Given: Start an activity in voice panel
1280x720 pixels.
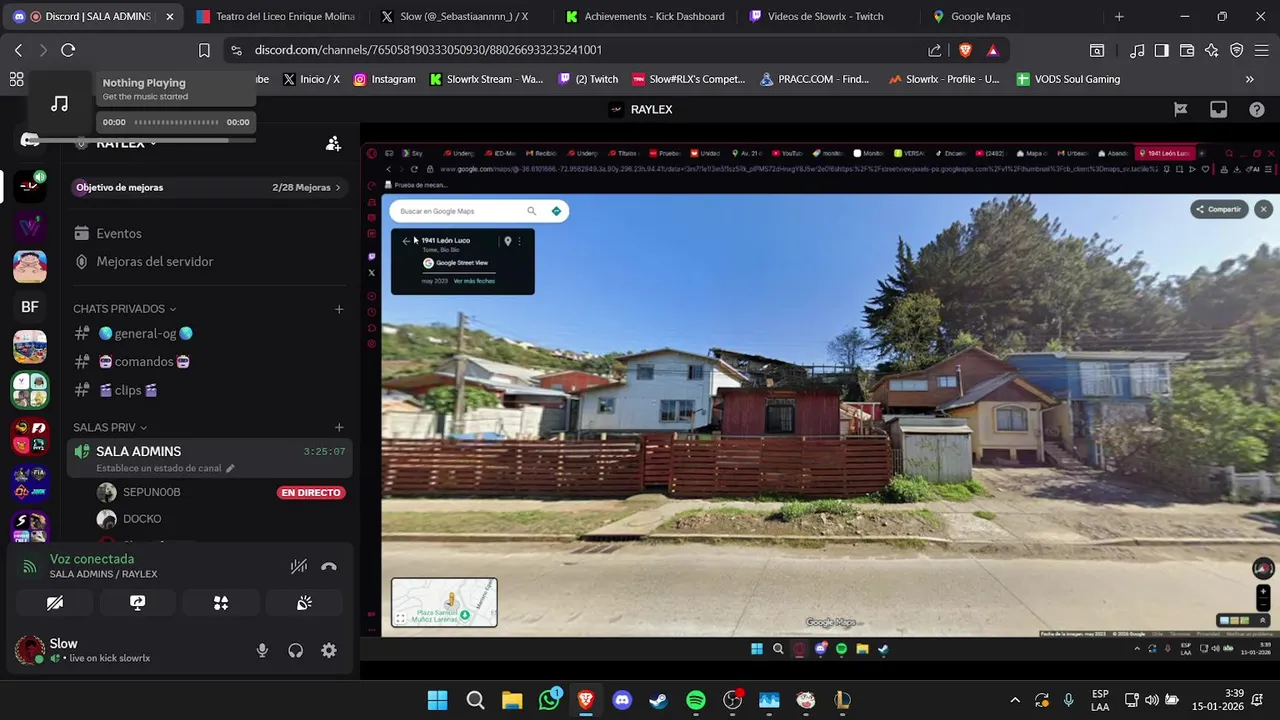Looking at the screenshot, I should pos(221,602).
